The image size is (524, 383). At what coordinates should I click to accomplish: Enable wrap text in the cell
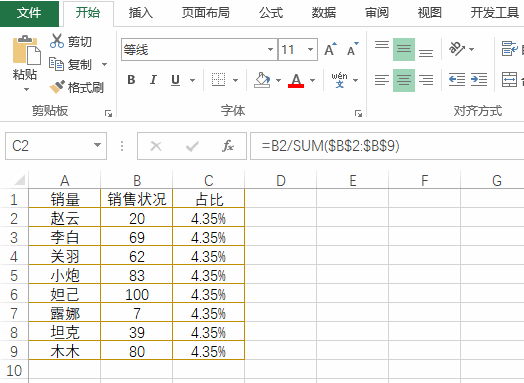tap(509, 49)
